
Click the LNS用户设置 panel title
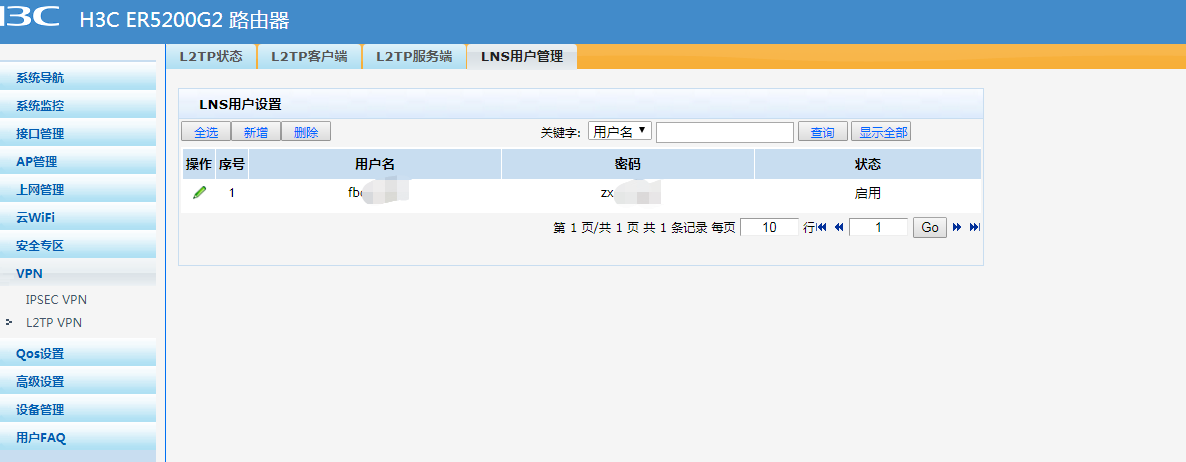pyautogui.click(x=240, y=104)
